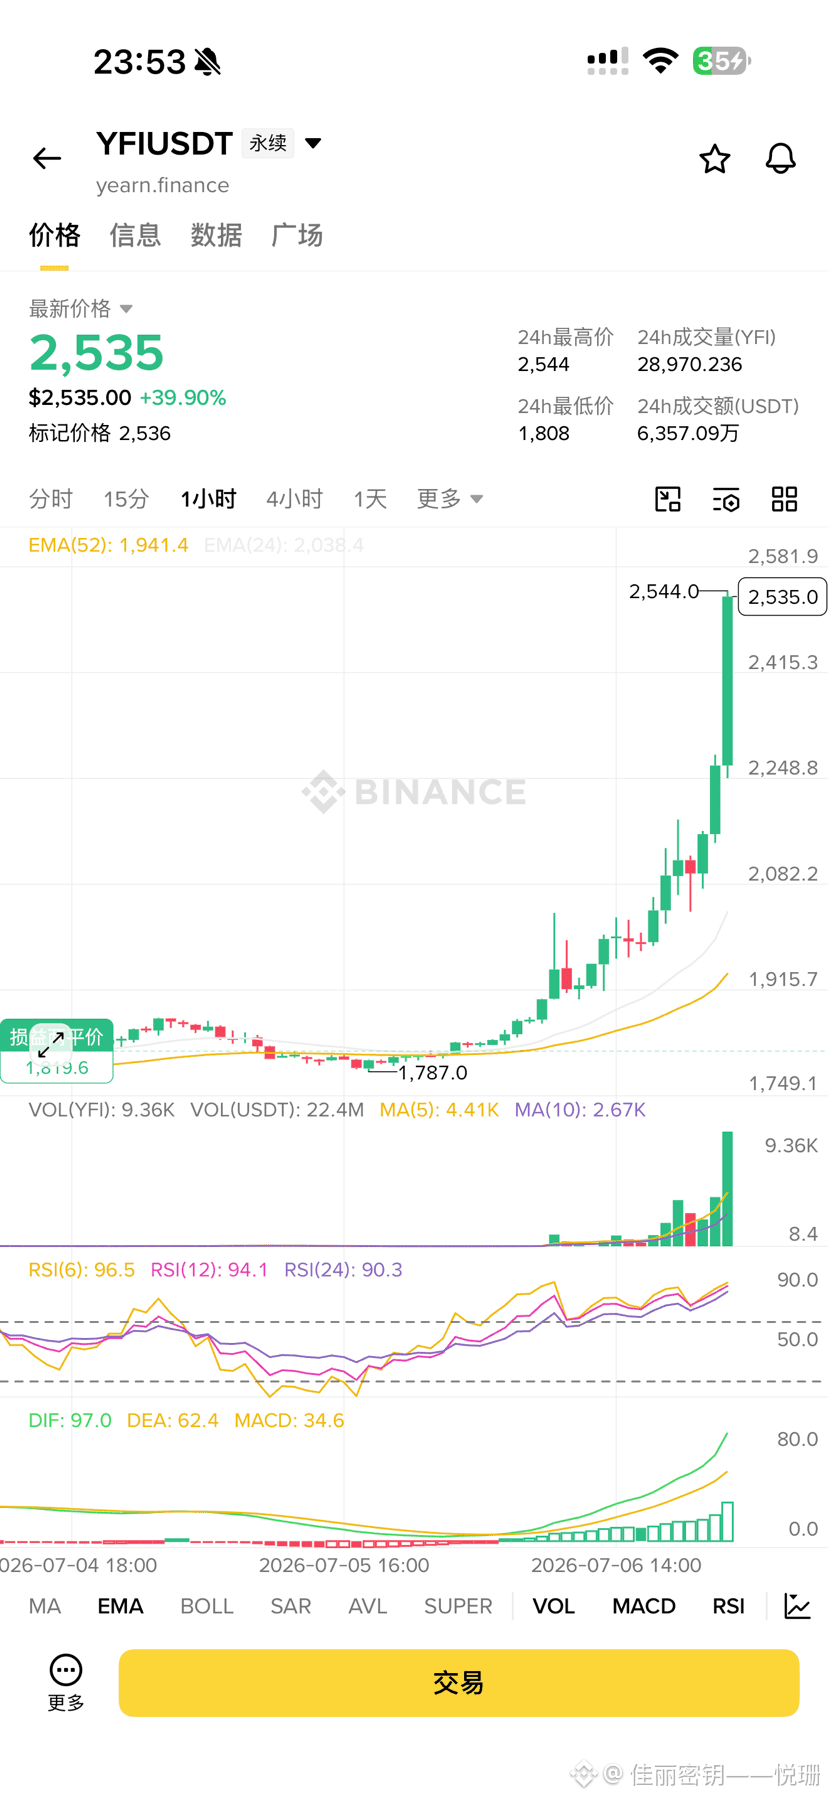
Task: Open the 更多 chat bubble icon
Action: click(66, 1670)
